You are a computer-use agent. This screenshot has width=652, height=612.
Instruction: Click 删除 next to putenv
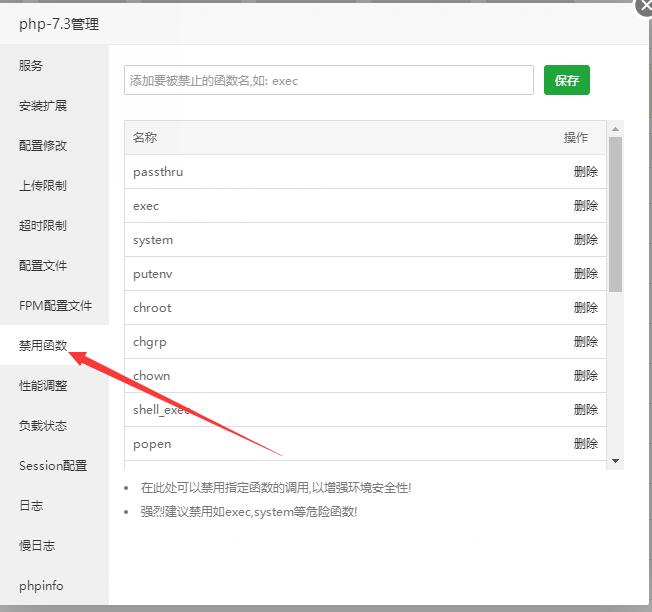pyautogui.click(x=585, y=274)
